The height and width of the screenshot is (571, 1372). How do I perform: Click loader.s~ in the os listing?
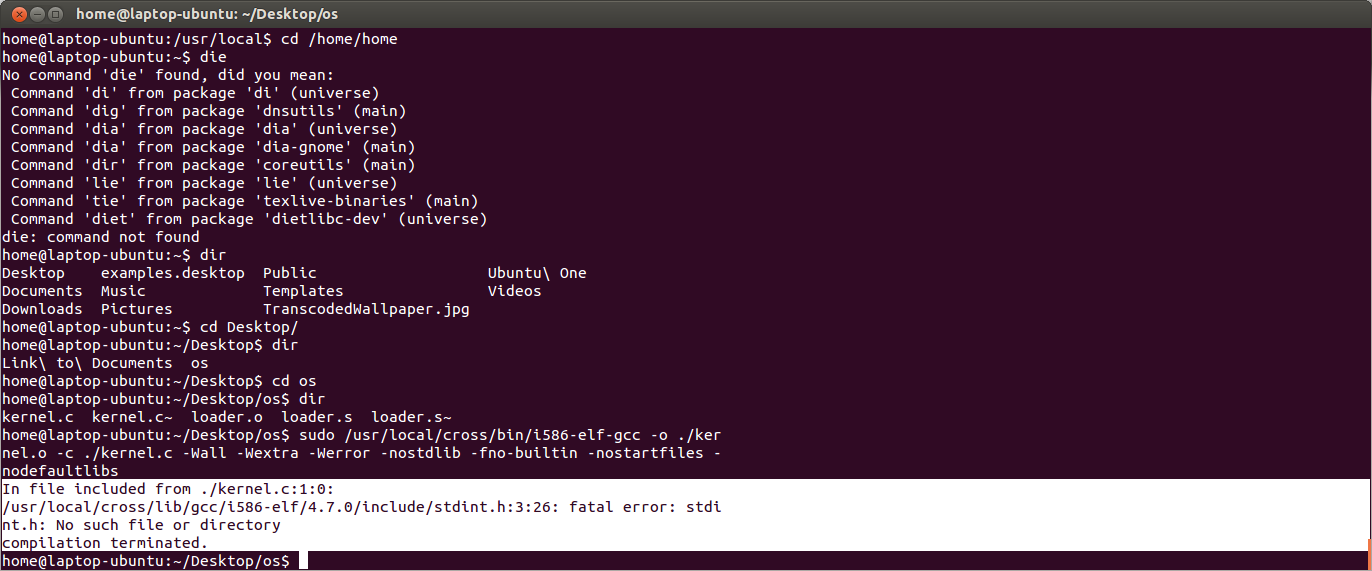(x=411, y=417)
